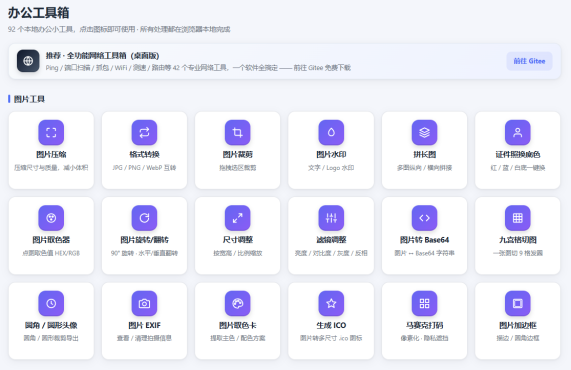Click the 90° 旋转 · 水平/垂直翻转 description

[x=144, y=253]
